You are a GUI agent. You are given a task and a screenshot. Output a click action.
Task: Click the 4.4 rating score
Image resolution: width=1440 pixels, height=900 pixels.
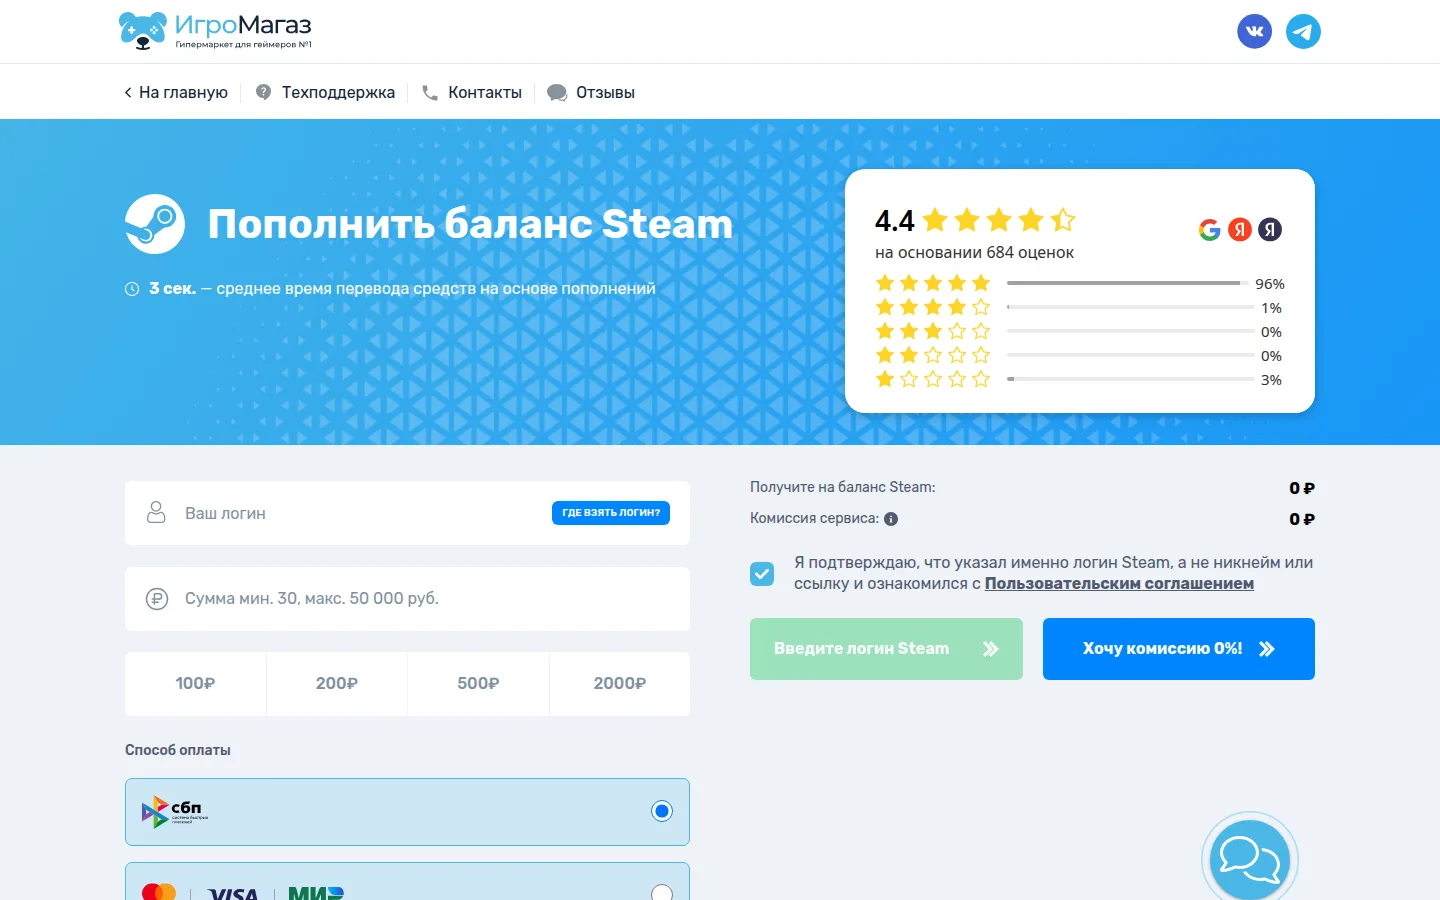pos(895,221)
